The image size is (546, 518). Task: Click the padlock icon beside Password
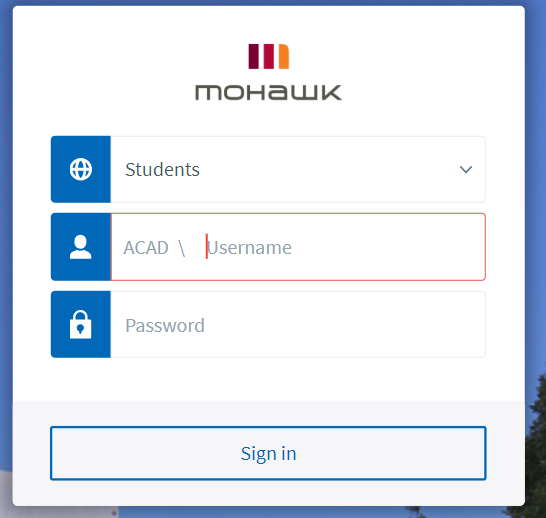tap(80, 324)
